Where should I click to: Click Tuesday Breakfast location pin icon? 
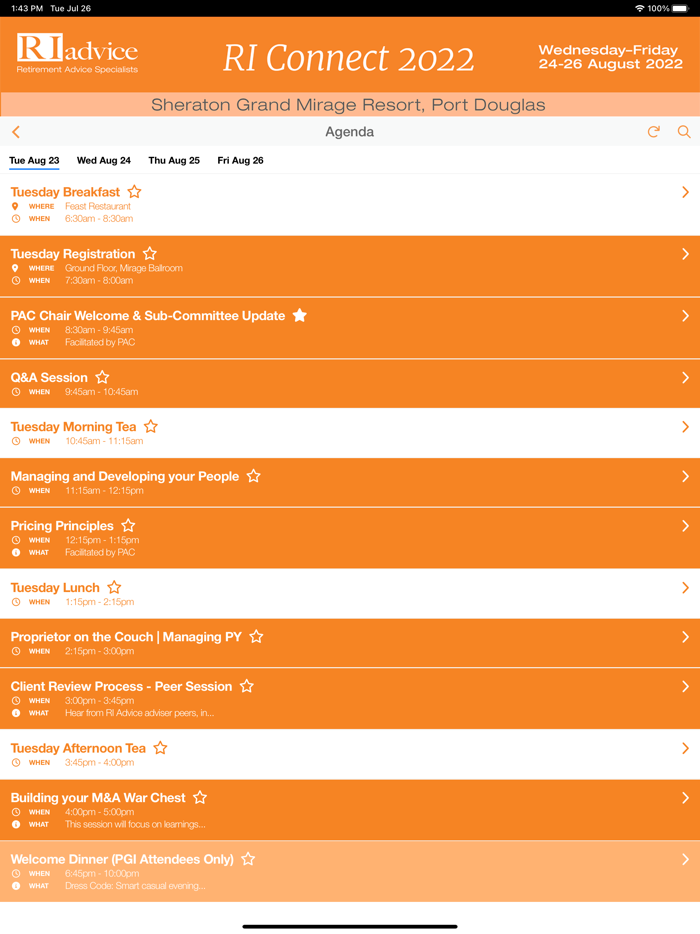pos(15,206)
